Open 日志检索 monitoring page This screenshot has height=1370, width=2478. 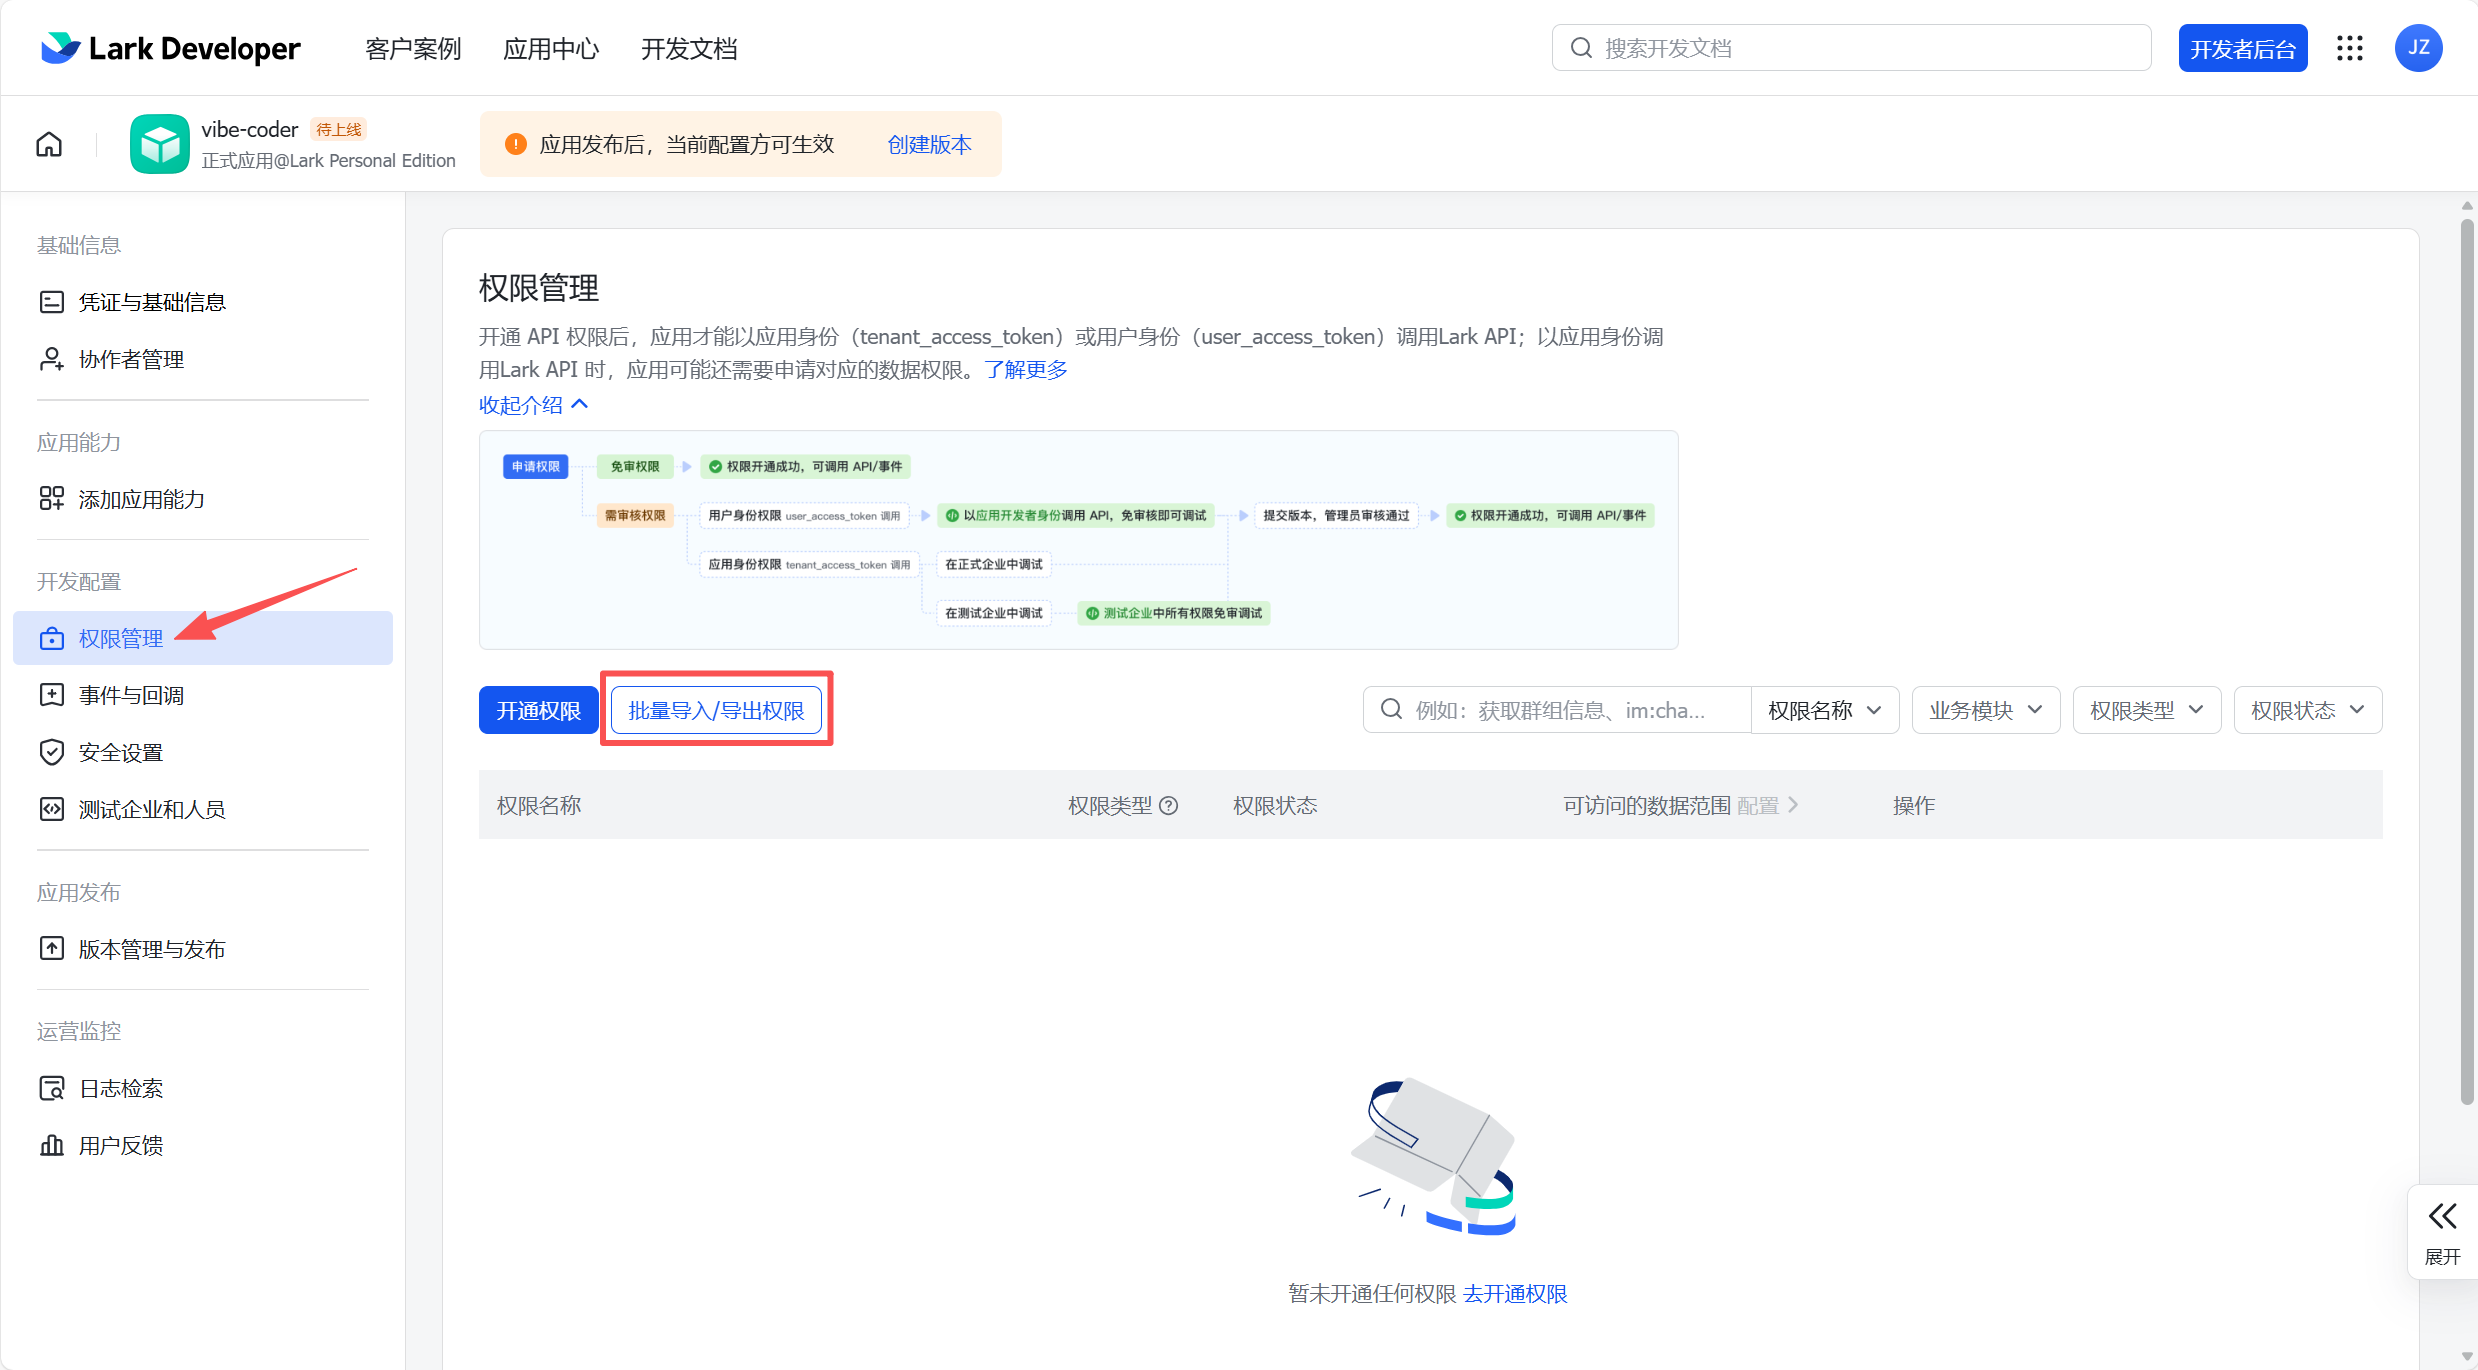[x=121, y=1088]
